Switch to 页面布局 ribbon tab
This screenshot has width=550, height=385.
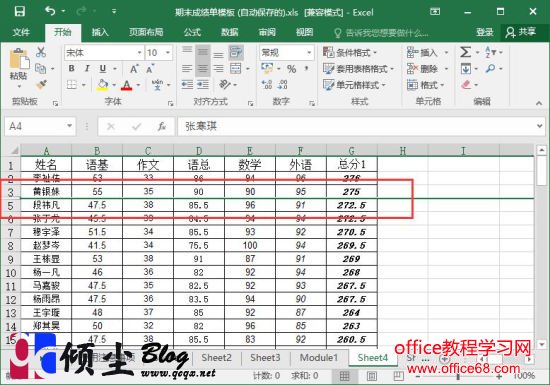tap(146, 33)
